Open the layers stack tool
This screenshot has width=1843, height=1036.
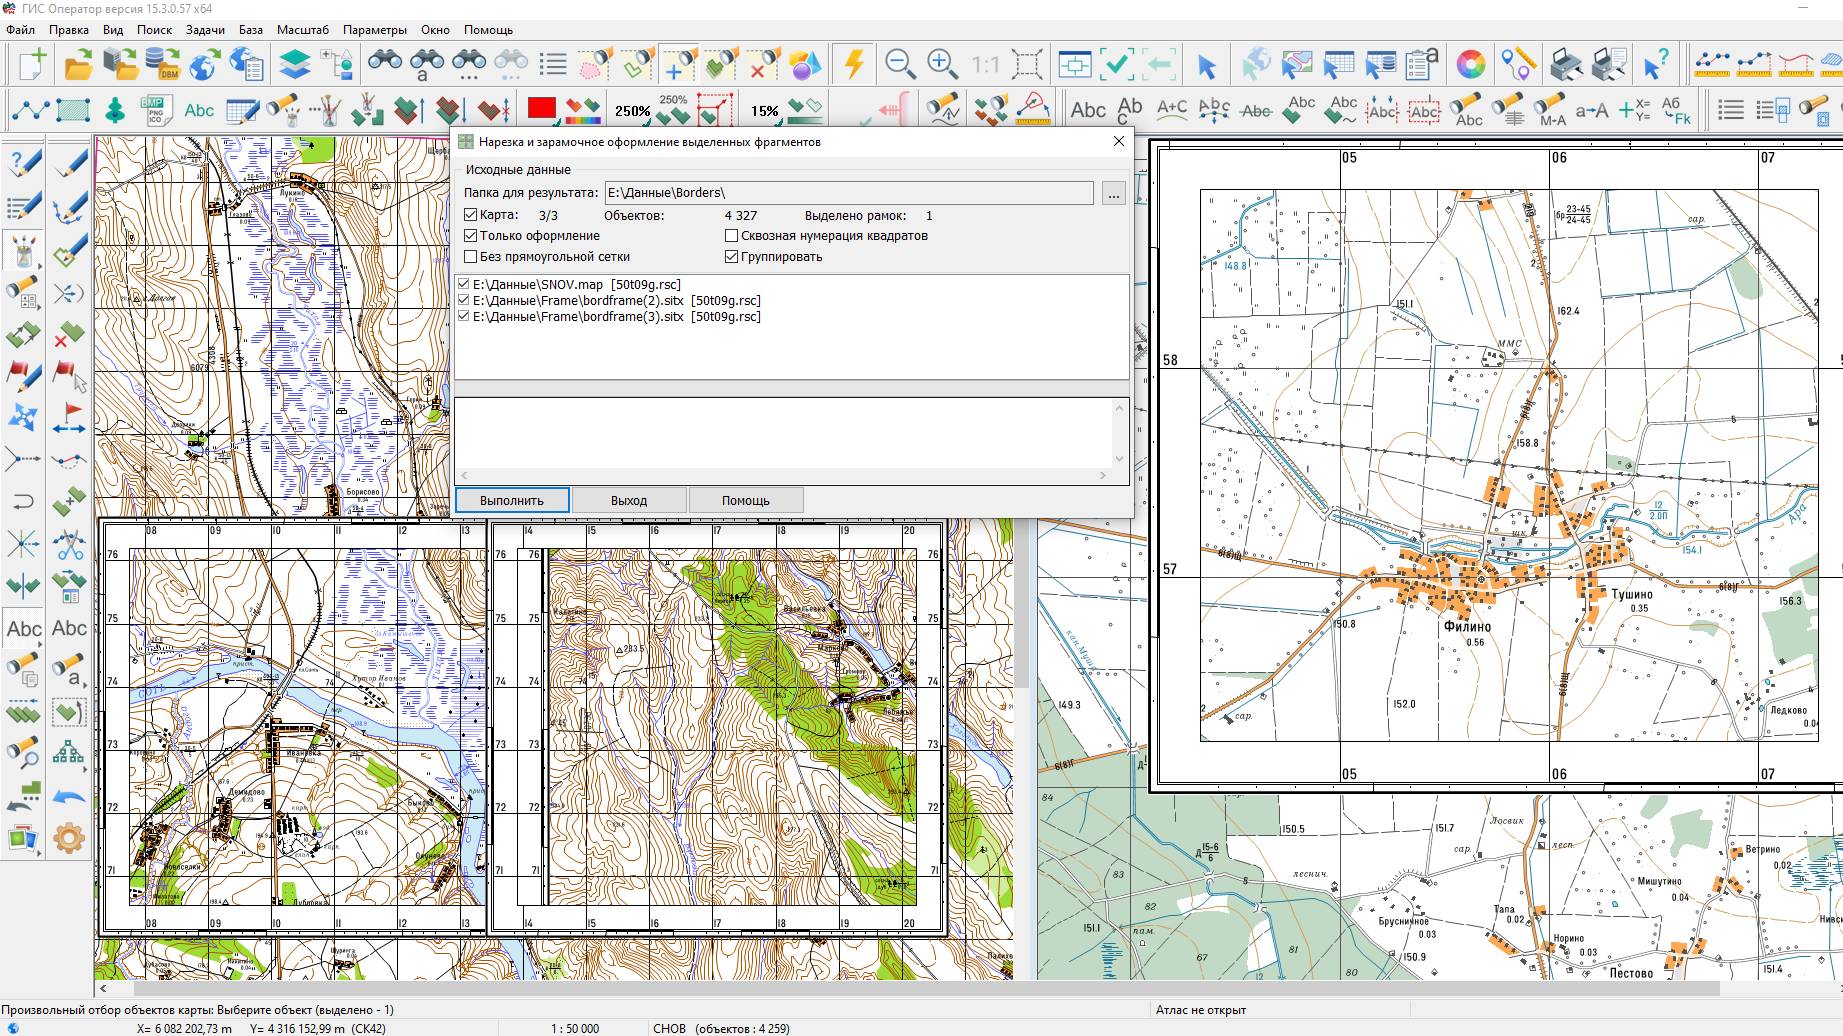294,65
